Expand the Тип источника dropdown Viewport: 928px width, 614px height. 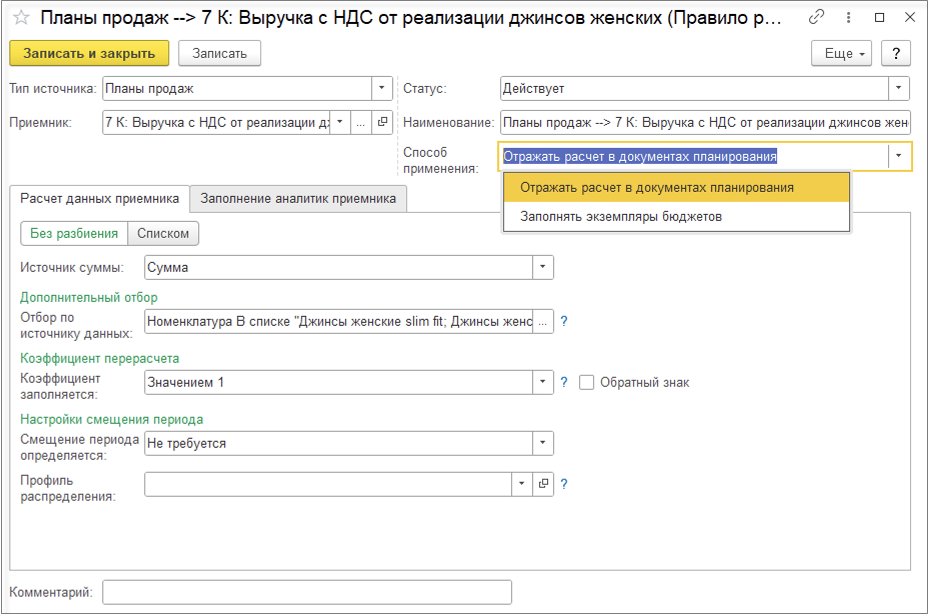click(382, 88)
